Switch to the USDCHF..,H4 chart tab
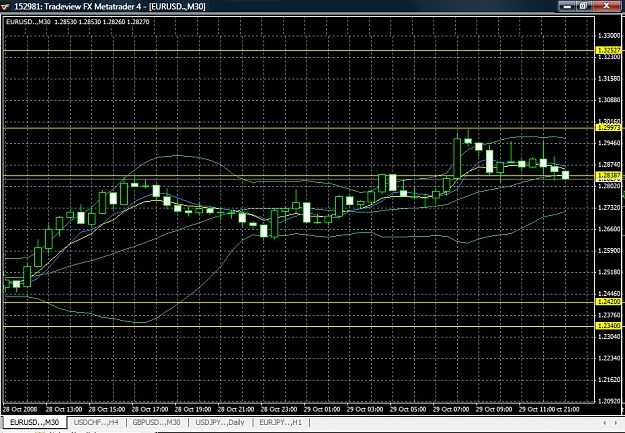This screenshot has height=433, width=625. 96,422
